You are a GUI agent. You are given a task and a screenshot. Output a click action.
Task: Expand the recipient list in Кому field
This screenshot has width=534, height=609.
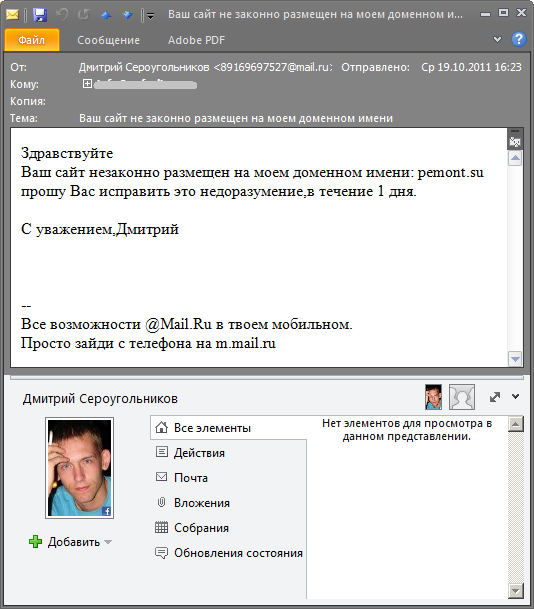click(87, 84)
